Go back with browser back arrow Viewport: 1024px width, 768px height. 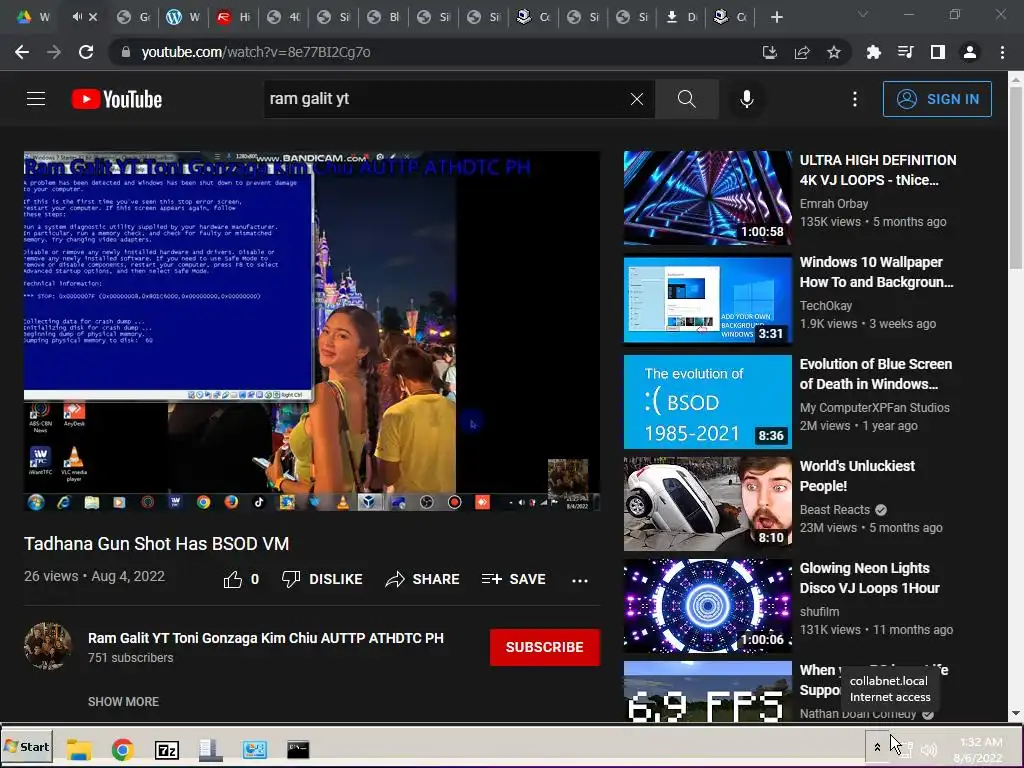(x=22, y=52)
